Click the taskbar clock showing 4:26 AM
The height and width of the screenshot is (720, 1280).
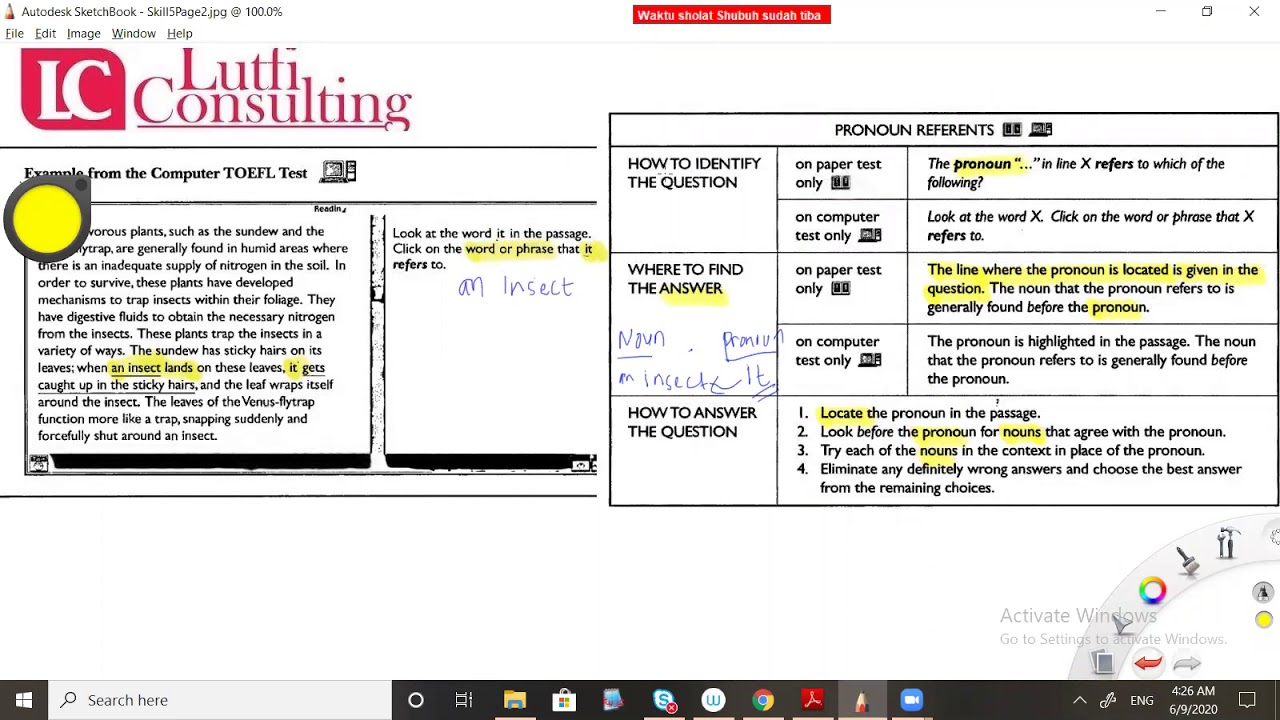point(1190,700)
